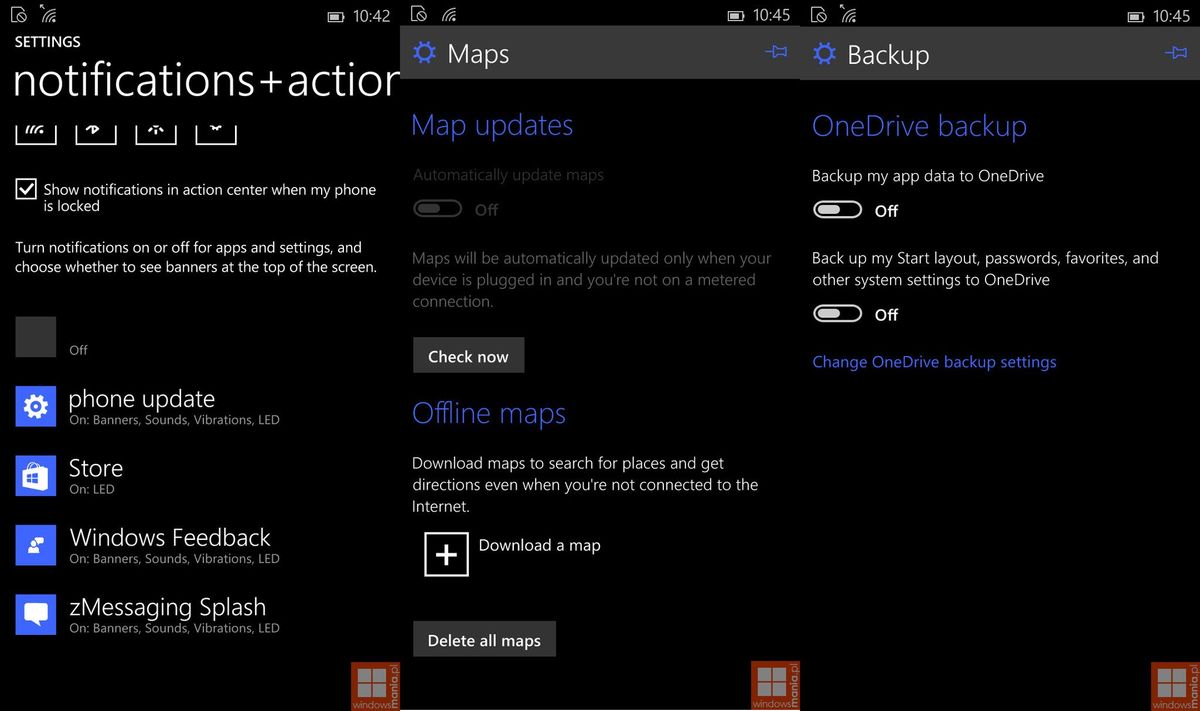Tap the airplane mode quick action tile
The image size is (1200, 711).
[x=215, y=130]
